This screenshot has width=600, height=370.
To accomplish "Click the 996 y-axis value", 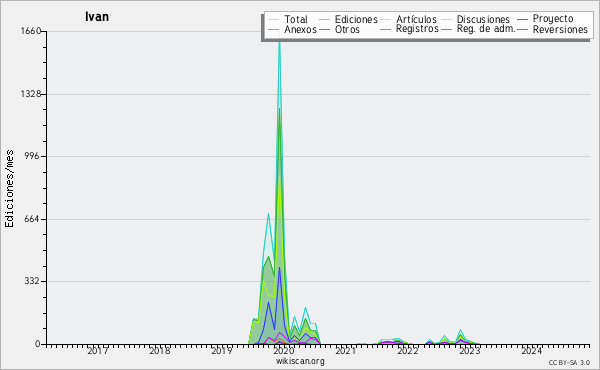I will point(33,156).
